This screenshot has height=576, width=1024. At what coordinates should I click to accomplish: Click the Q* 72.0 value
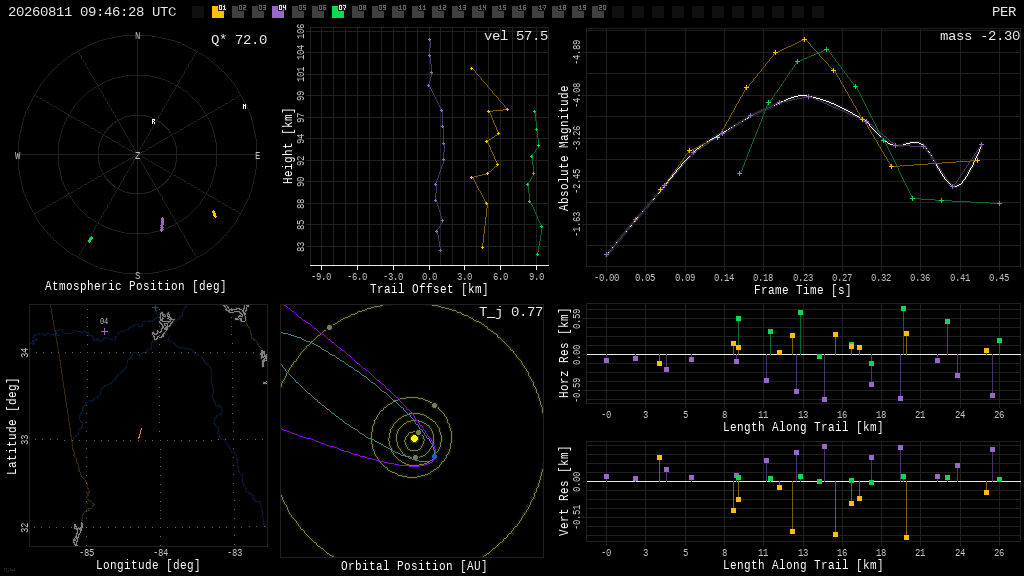239,40
